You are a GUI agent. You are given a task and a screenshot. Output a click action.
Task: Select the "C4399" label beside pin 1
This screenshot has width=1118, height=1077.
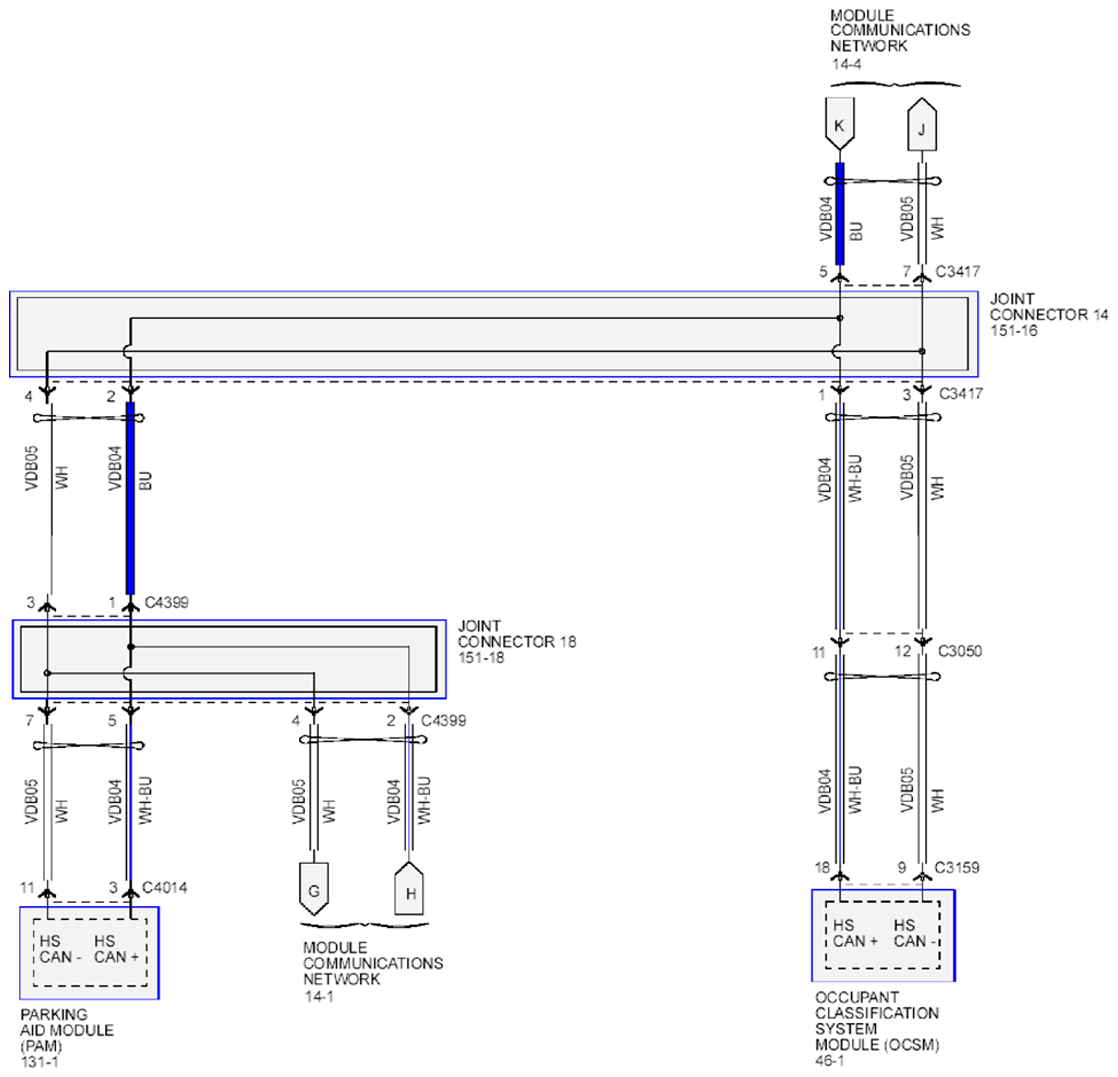tap(166, 603)
